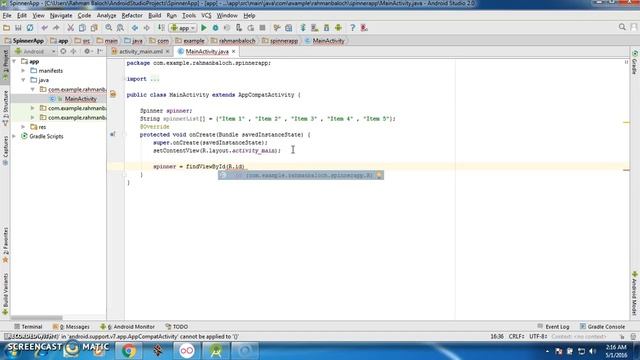Click the Paste toolbar icon

[x=94, y=28]
